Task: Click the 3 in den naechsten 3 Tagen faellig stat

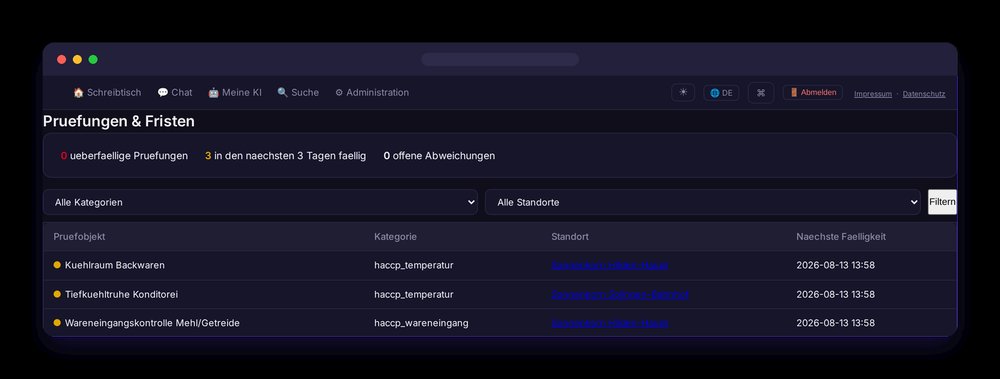Action: coord(286,156)
